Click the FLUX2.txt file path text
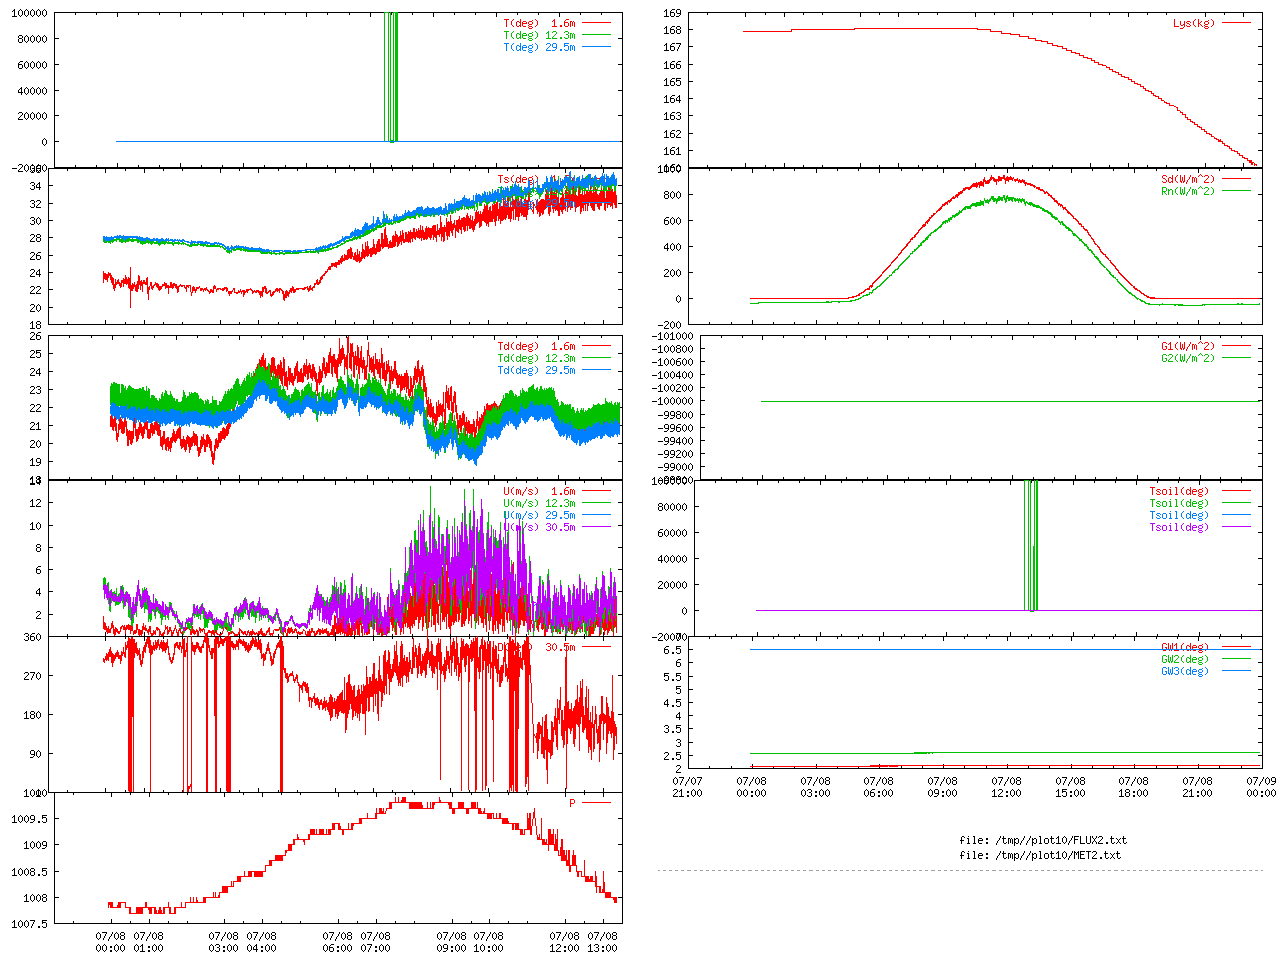The height and width of the screenshot is (960, 1280). click(x=1042, y=840)
